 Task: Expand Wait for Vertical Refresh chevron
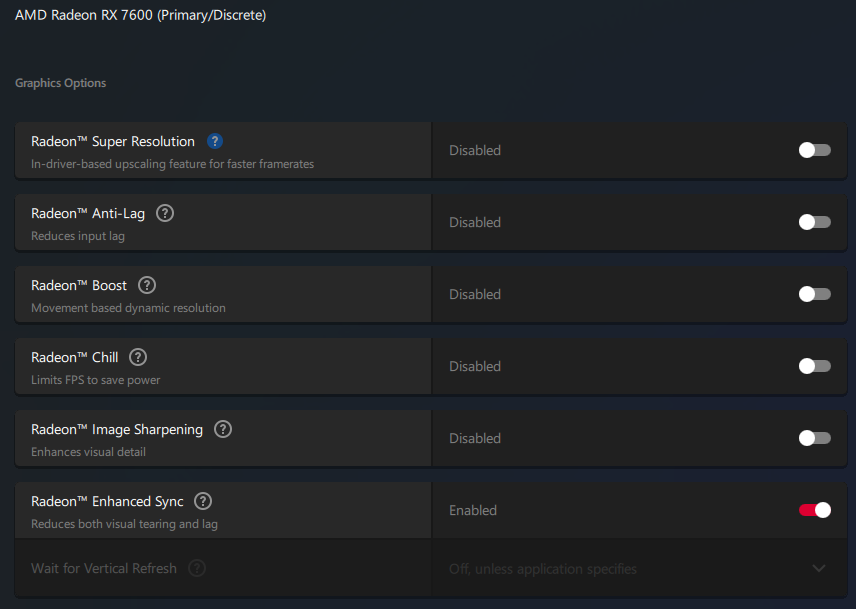pos(819,569)
